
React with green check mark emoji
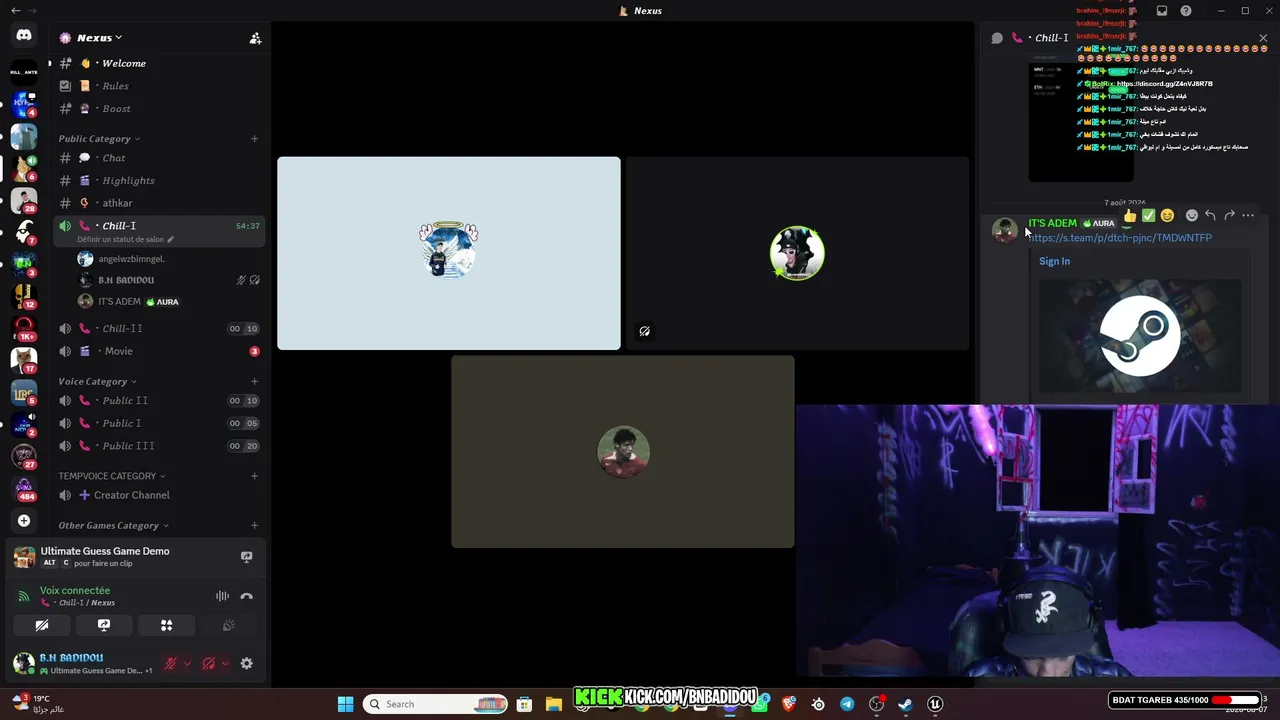1148,215
